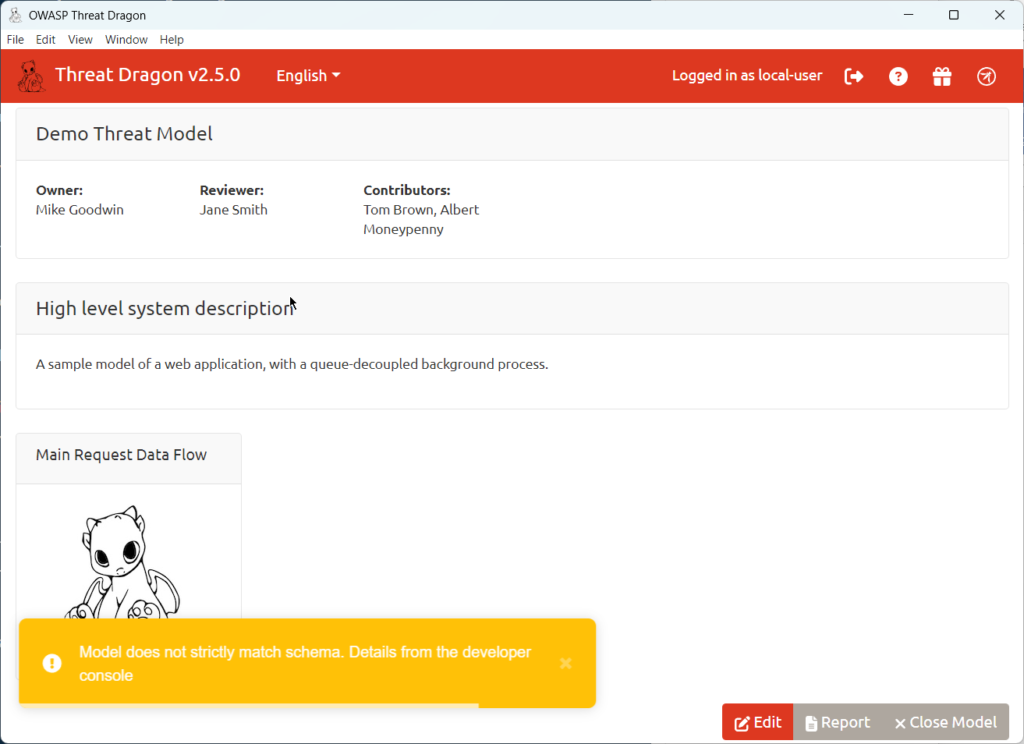Click the Threat Dragon v2.5.0 title link
1024x744 pixels.
[147, 75]
